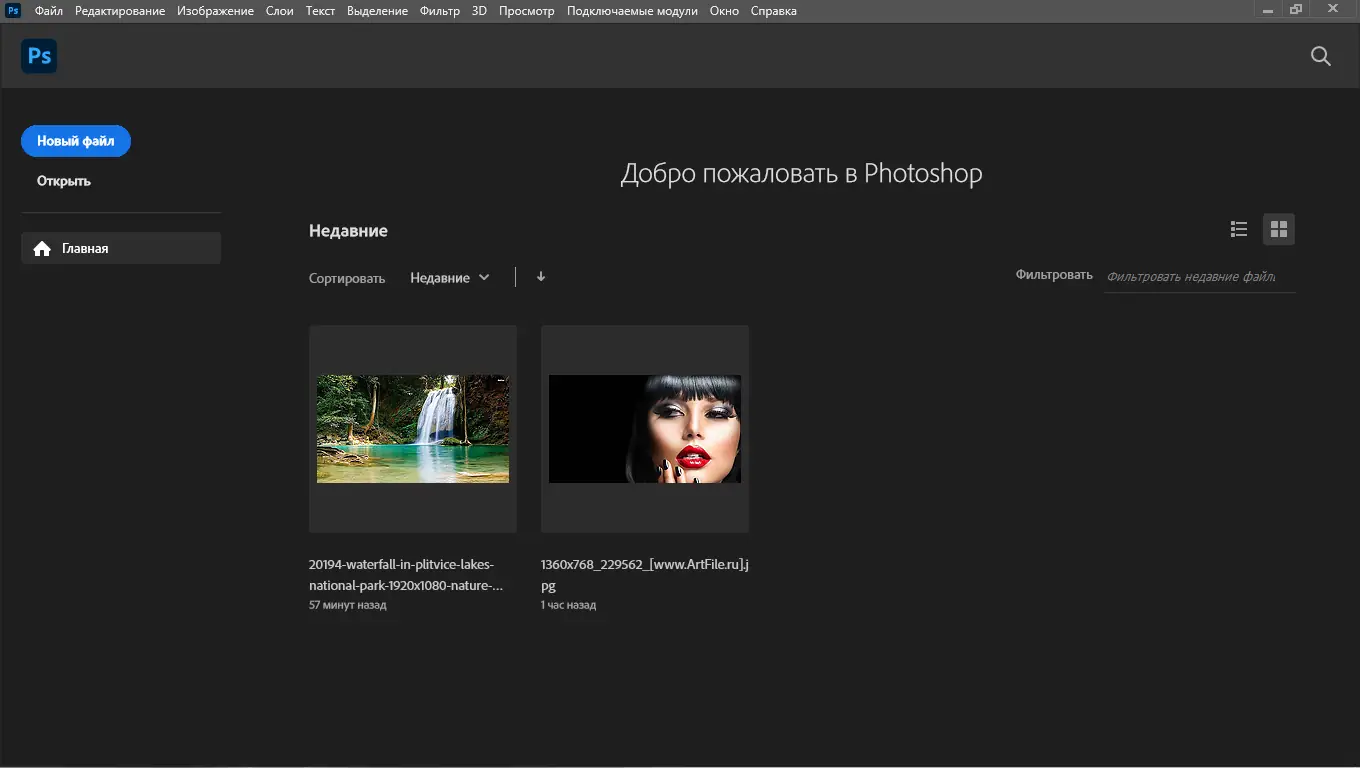Open the woman portrait thumbnail

point(645,429)
